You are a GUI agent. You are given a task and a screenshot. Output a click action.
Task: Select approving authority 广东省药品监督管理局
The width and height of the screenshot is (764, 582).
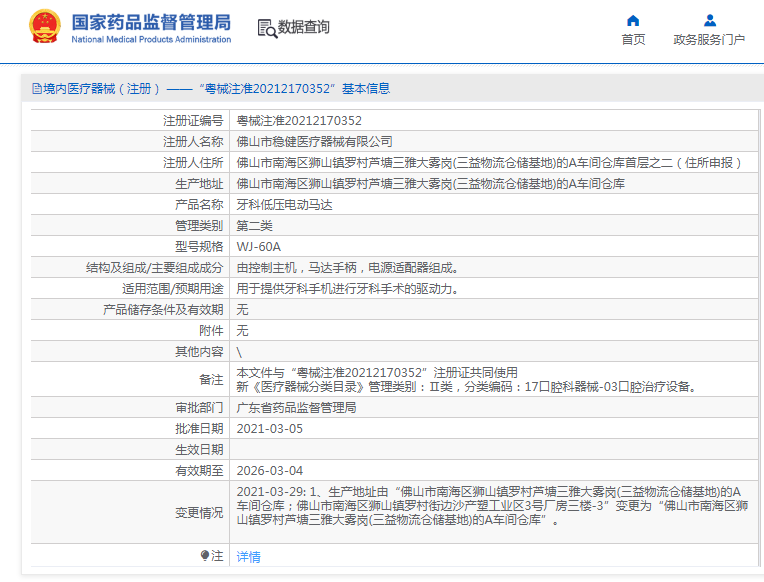pos(296,407)
